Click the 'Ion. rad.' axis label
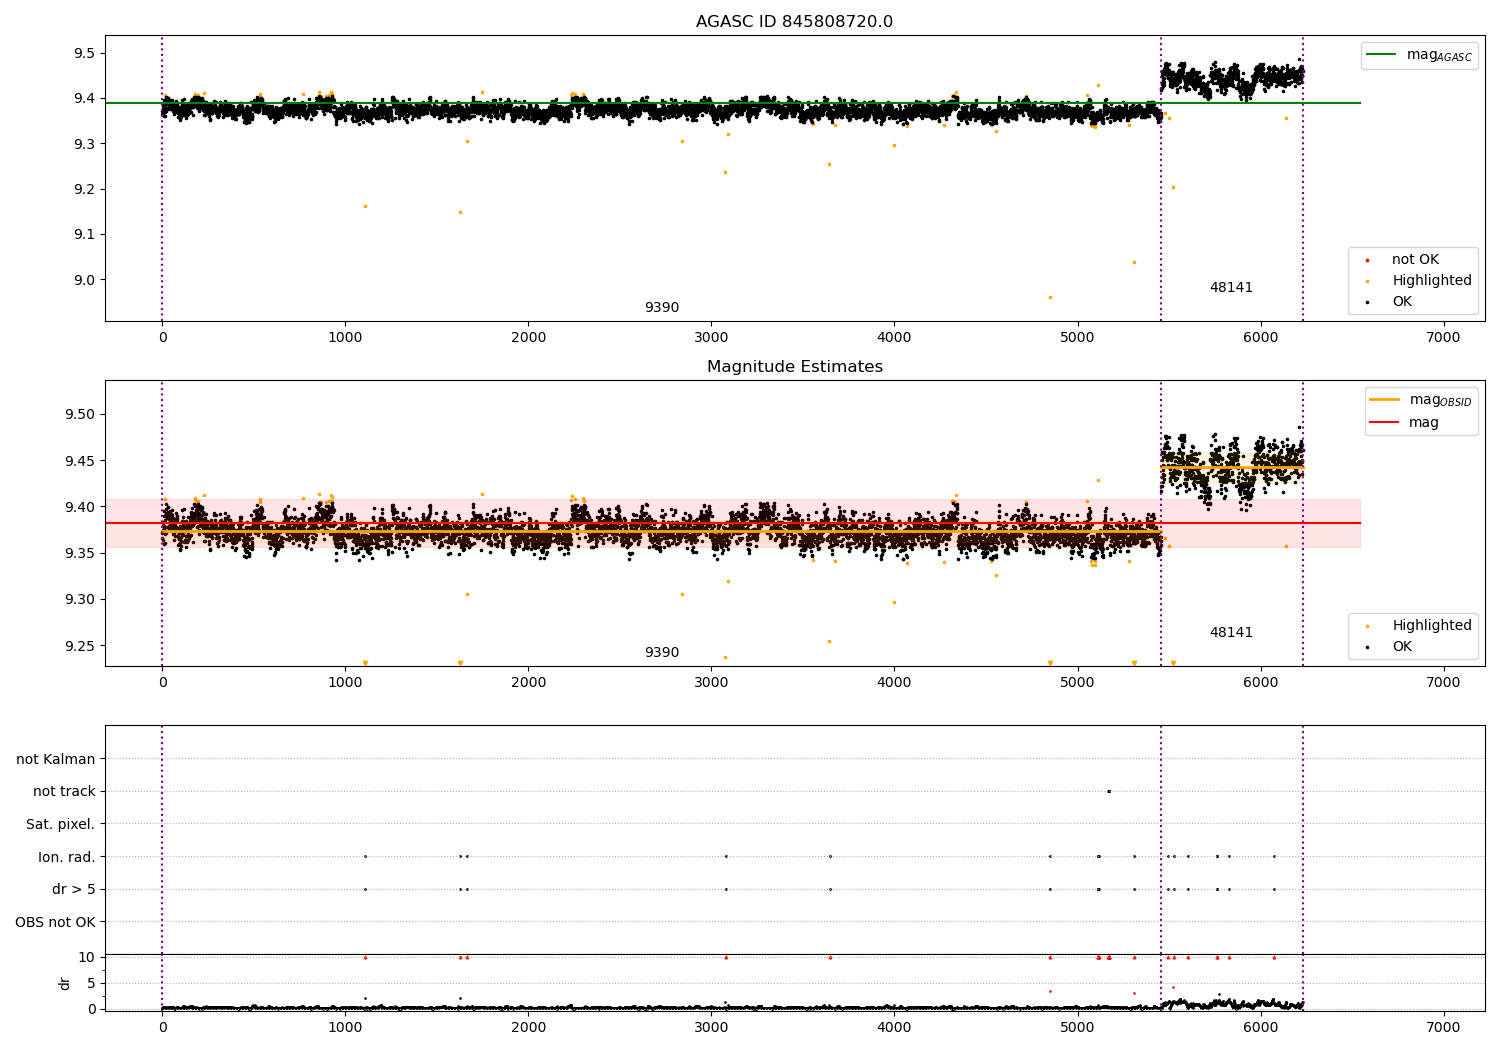The width and height of the screenshot is (1500, 1050). click(66, 857)
